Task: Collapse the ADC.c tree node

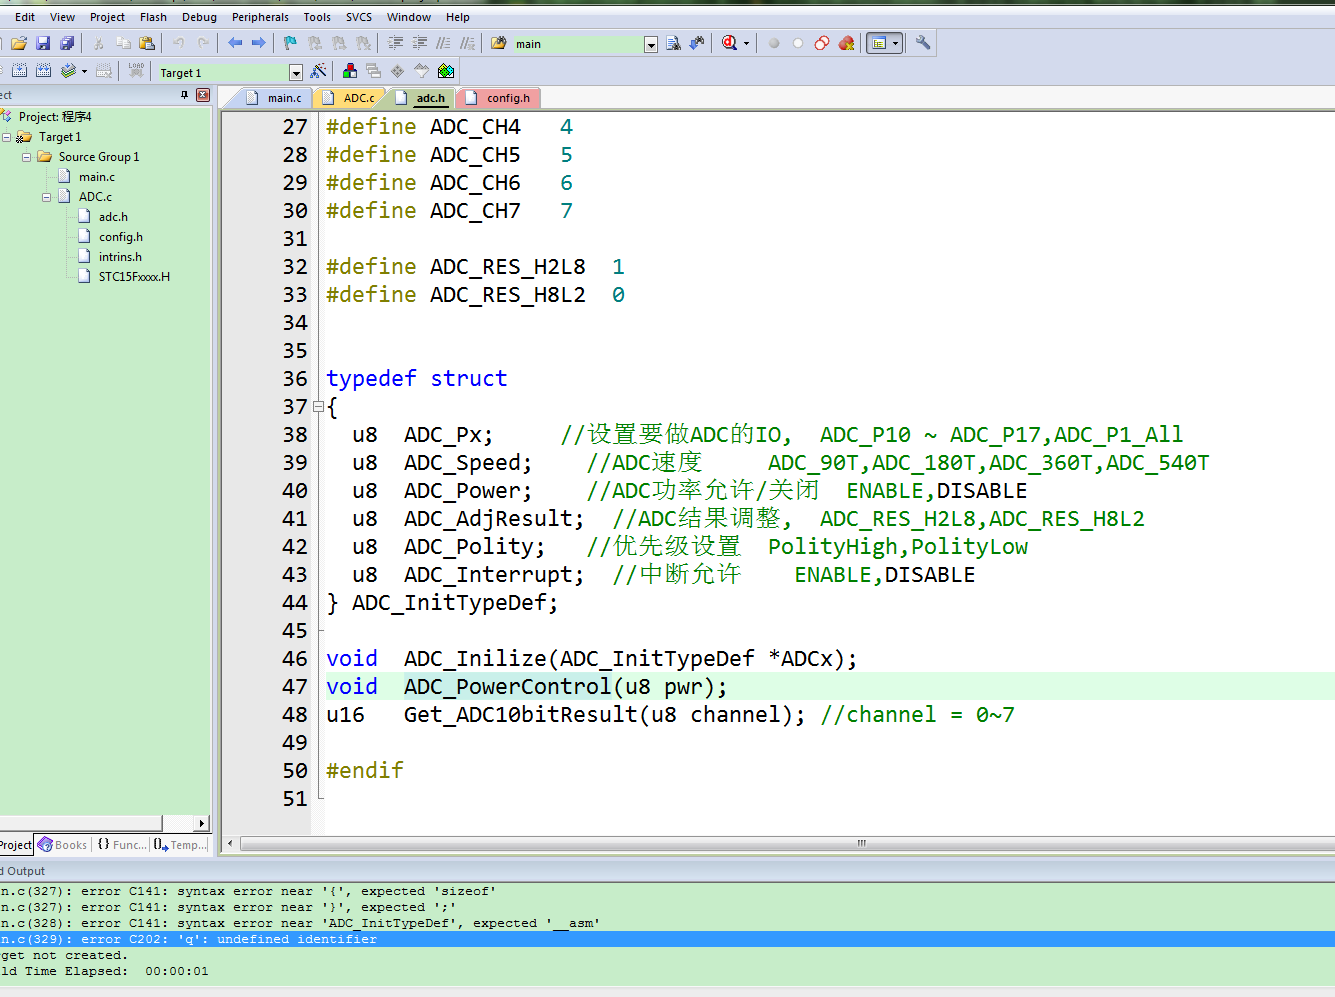Action: point(46,197)
